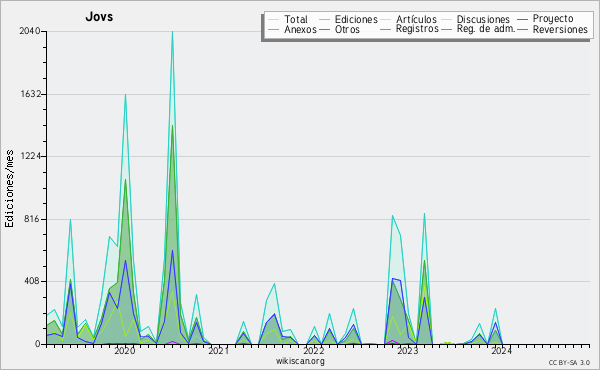Click the 2022 x-axis label
The height and width of the screenshot is (370, 600).
click(x=313, y=351)
